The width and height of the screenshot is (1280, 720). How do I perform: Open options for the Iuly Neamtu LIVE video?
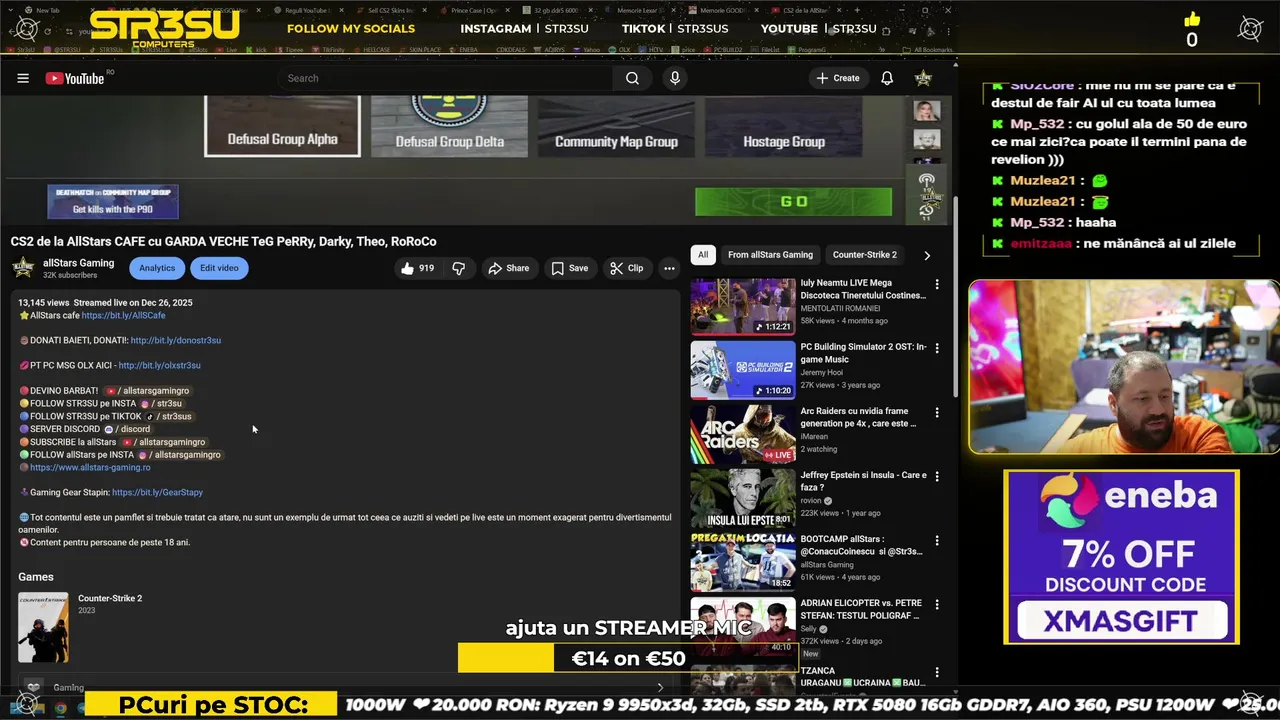937,284
